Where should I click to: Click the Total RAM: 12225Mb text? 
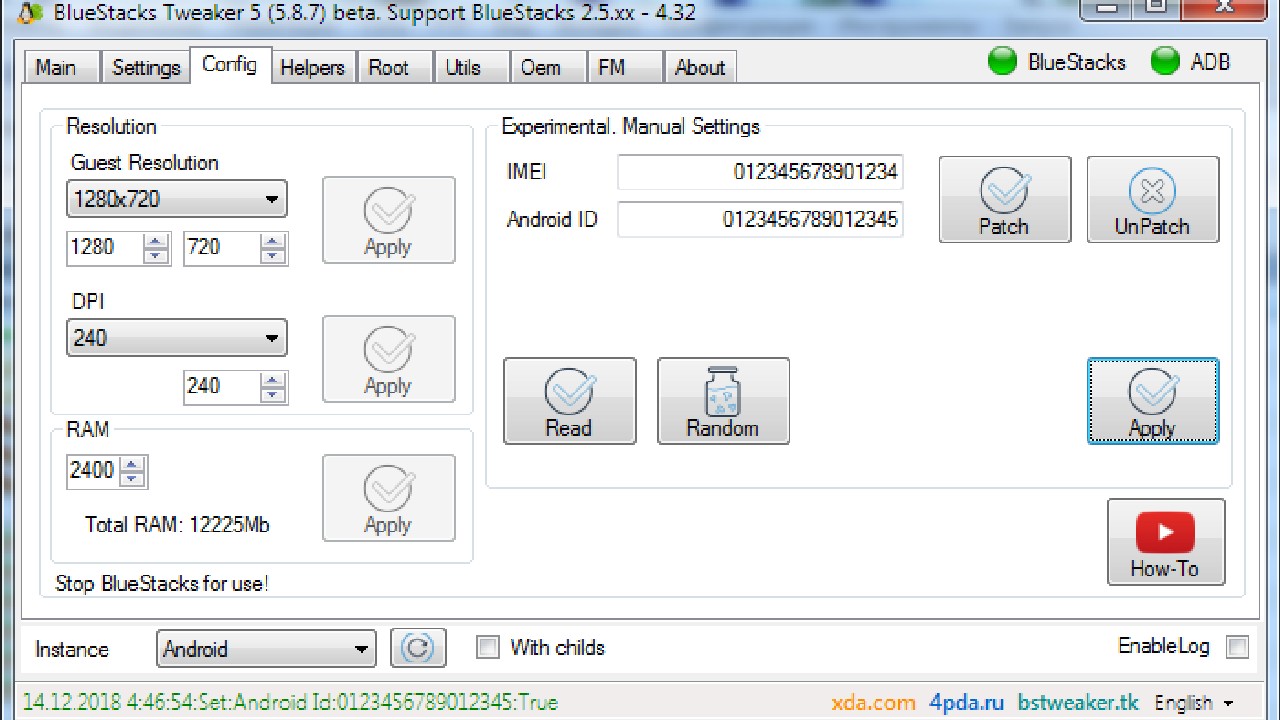177,525
